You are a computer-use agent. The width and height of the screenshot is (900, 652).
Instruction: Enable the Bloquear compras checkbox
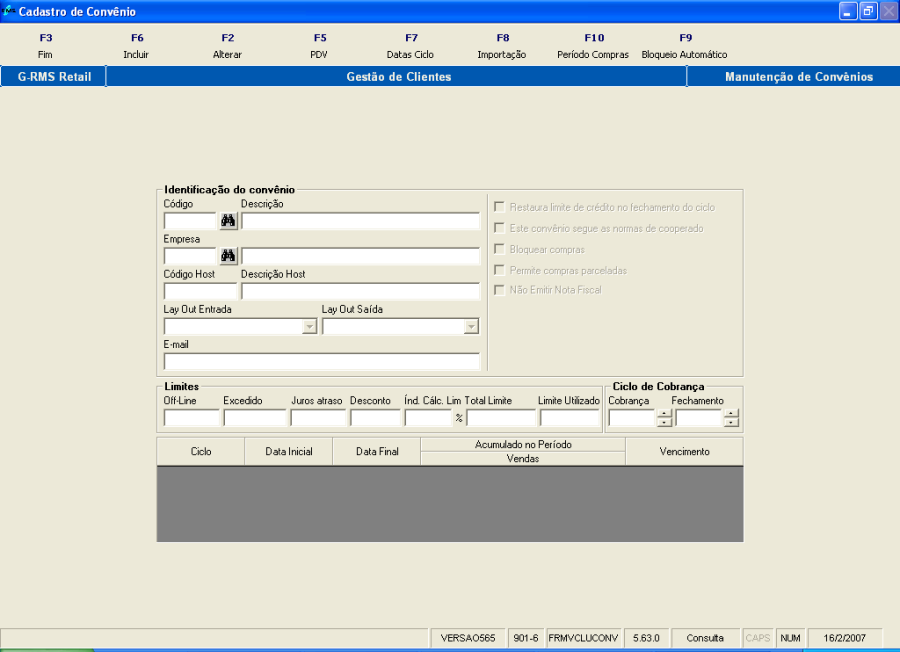[498, 249]
